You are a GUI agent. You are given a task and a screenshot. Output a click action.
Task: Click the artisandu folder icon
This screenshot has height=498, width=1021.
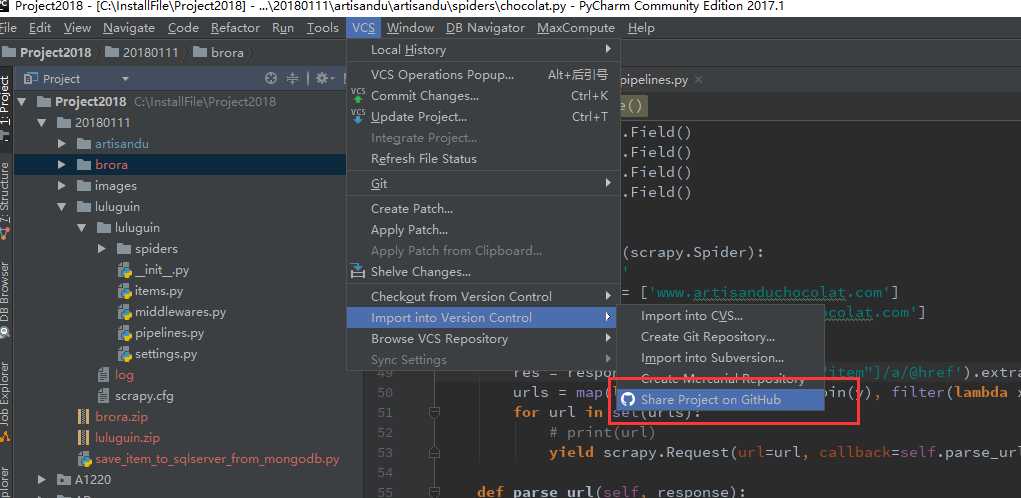click(x=83, y=144)
